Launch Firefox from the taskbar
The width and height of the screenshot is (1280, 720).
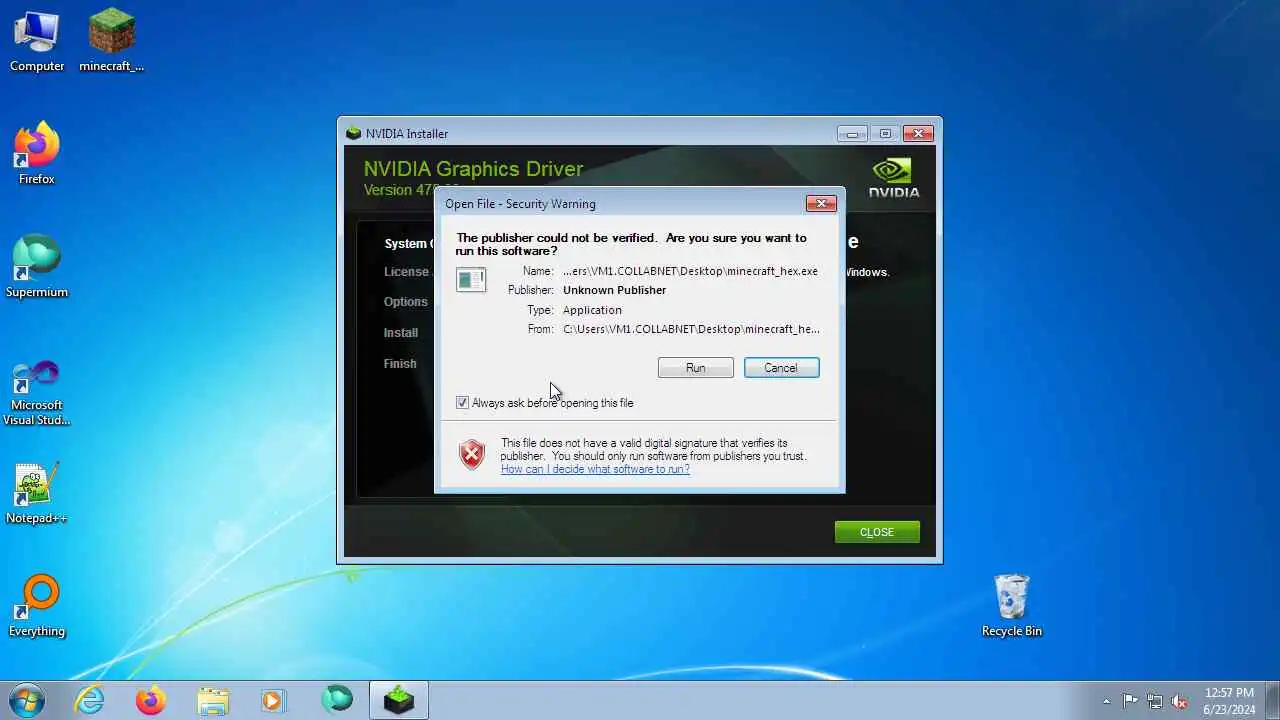151,701
